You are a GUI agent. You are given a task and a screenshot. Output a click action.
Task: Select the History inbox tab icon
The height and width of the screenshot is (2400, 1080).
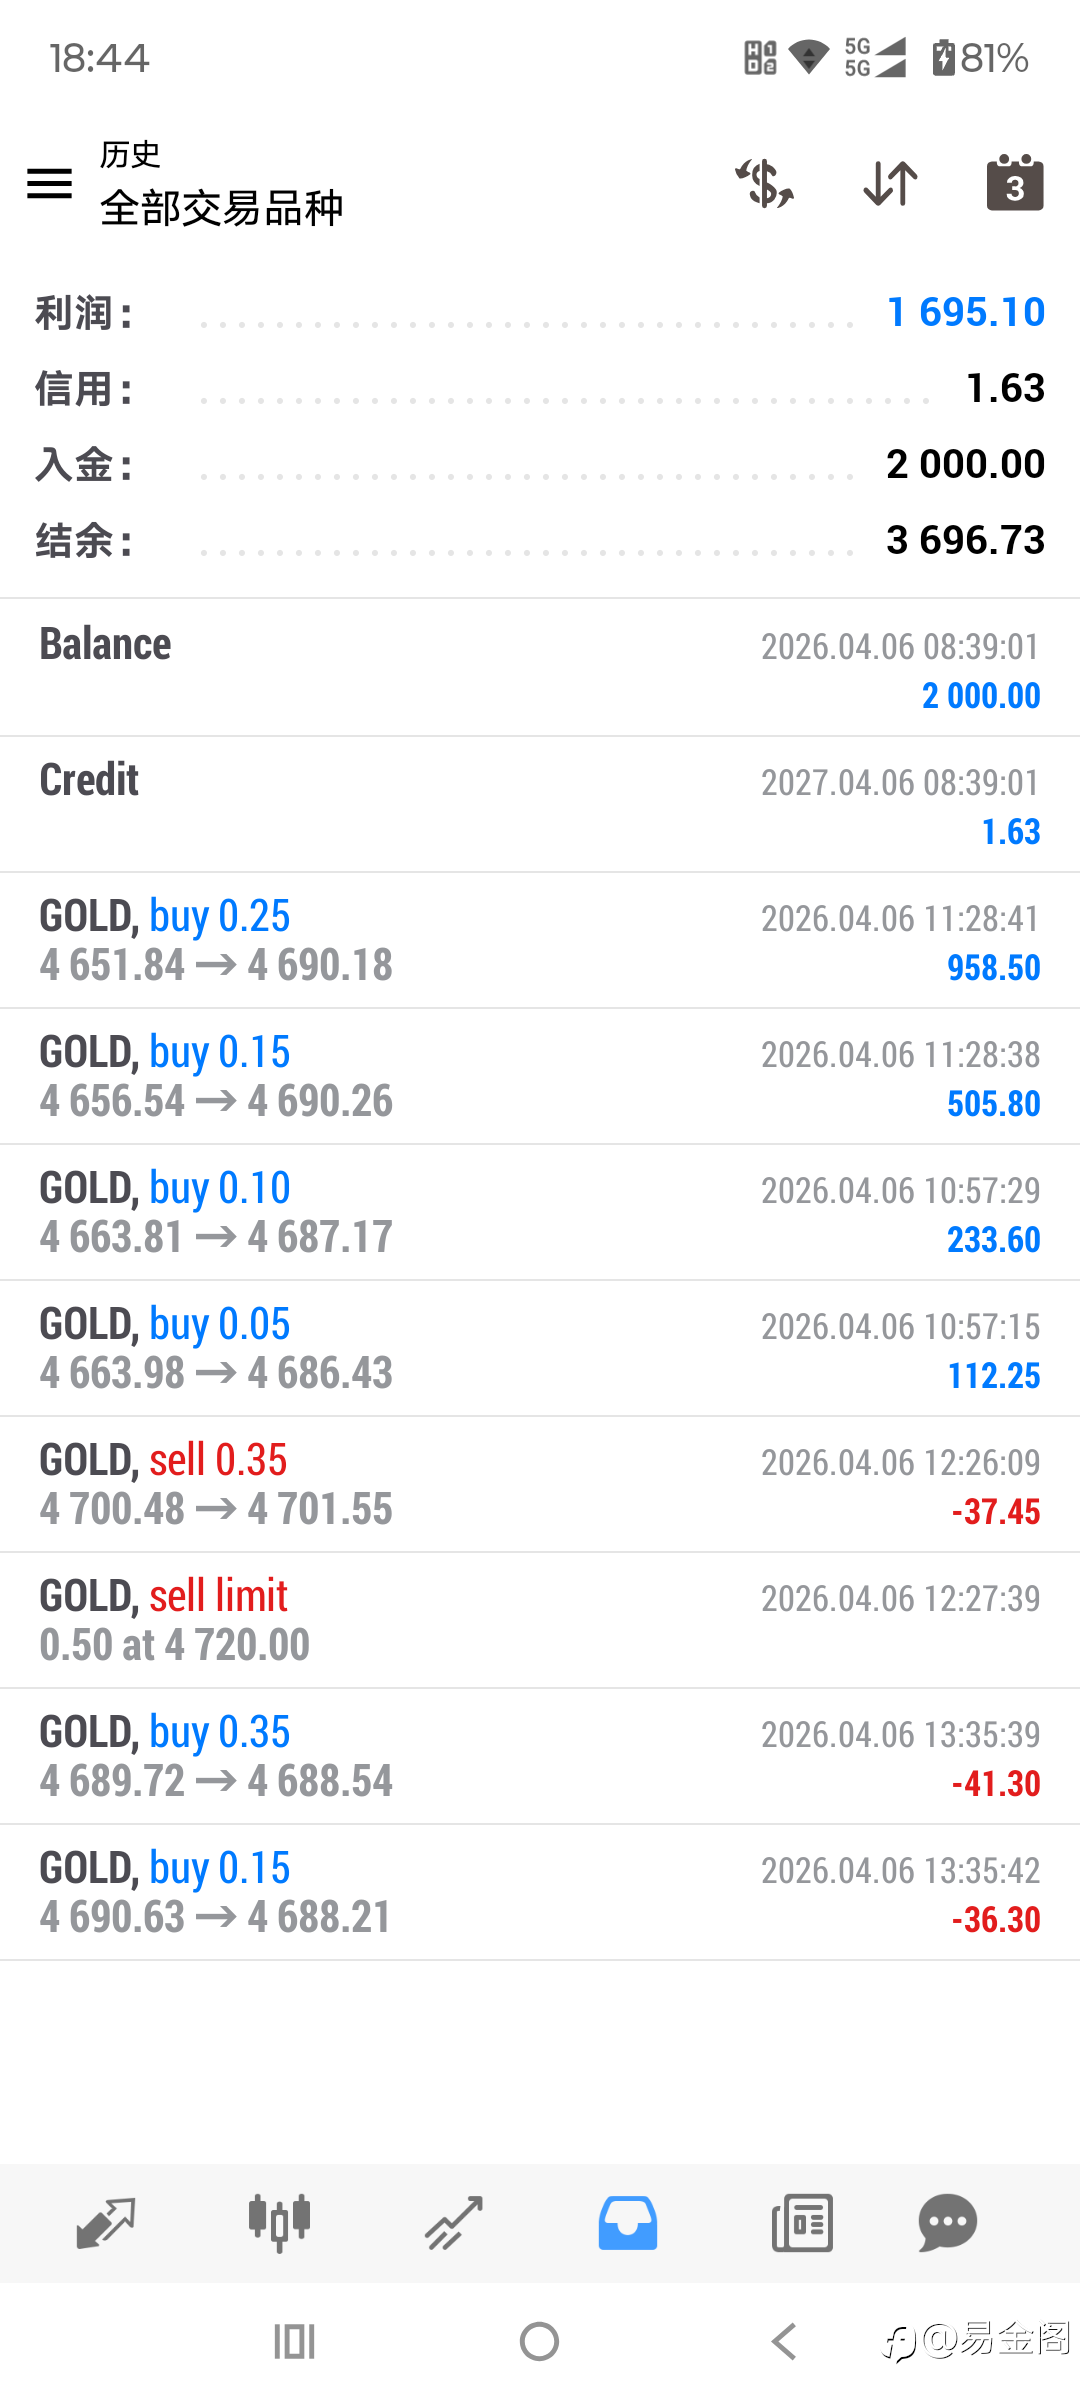point(628,2224)
